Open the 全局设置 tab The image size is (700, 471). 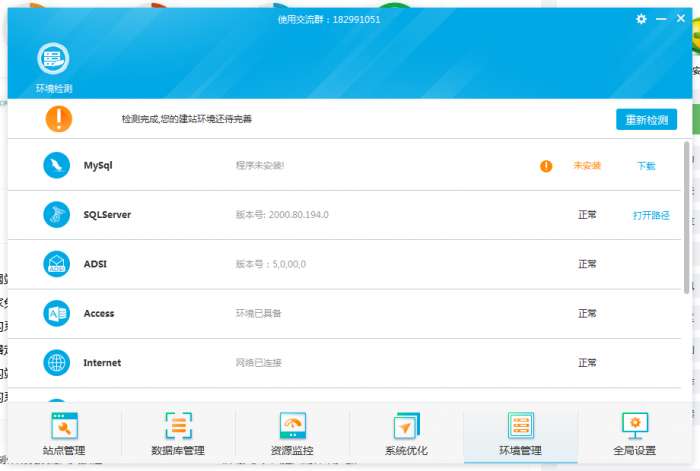(635, 433)
